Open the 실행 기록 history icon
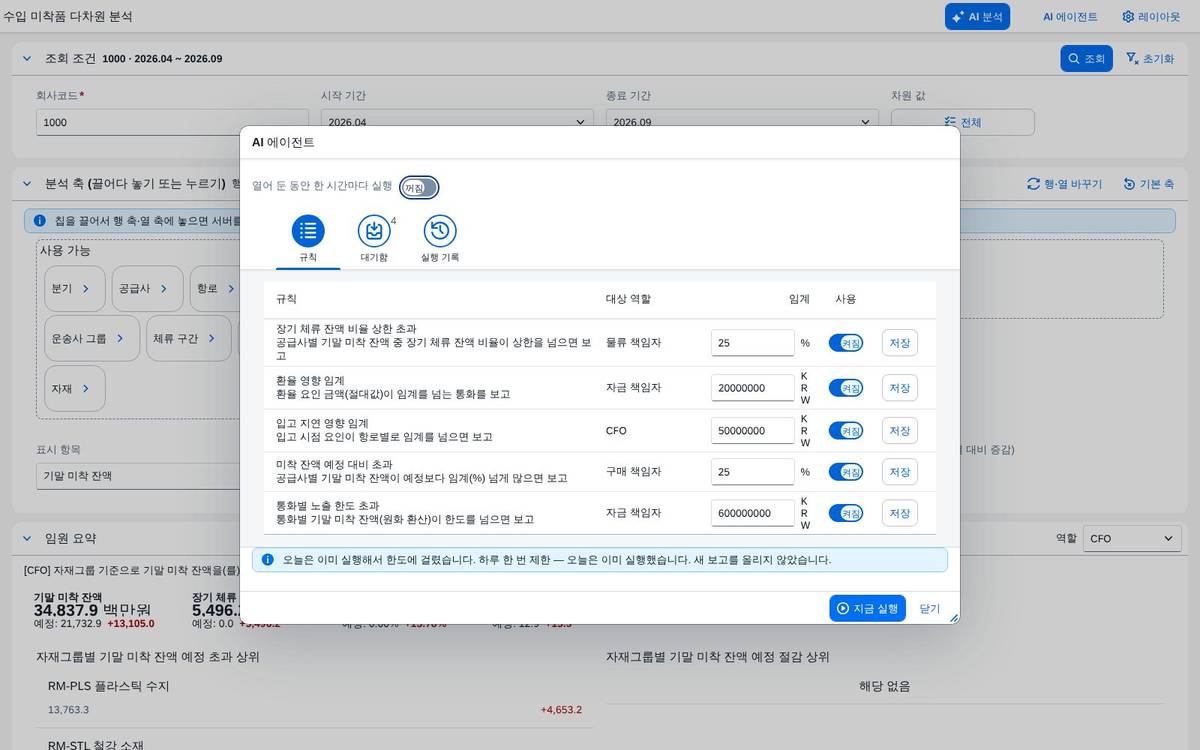Image resolution: width=1200 pixels, height=750 pixels. pyautogui.click(x=440, y=231)
